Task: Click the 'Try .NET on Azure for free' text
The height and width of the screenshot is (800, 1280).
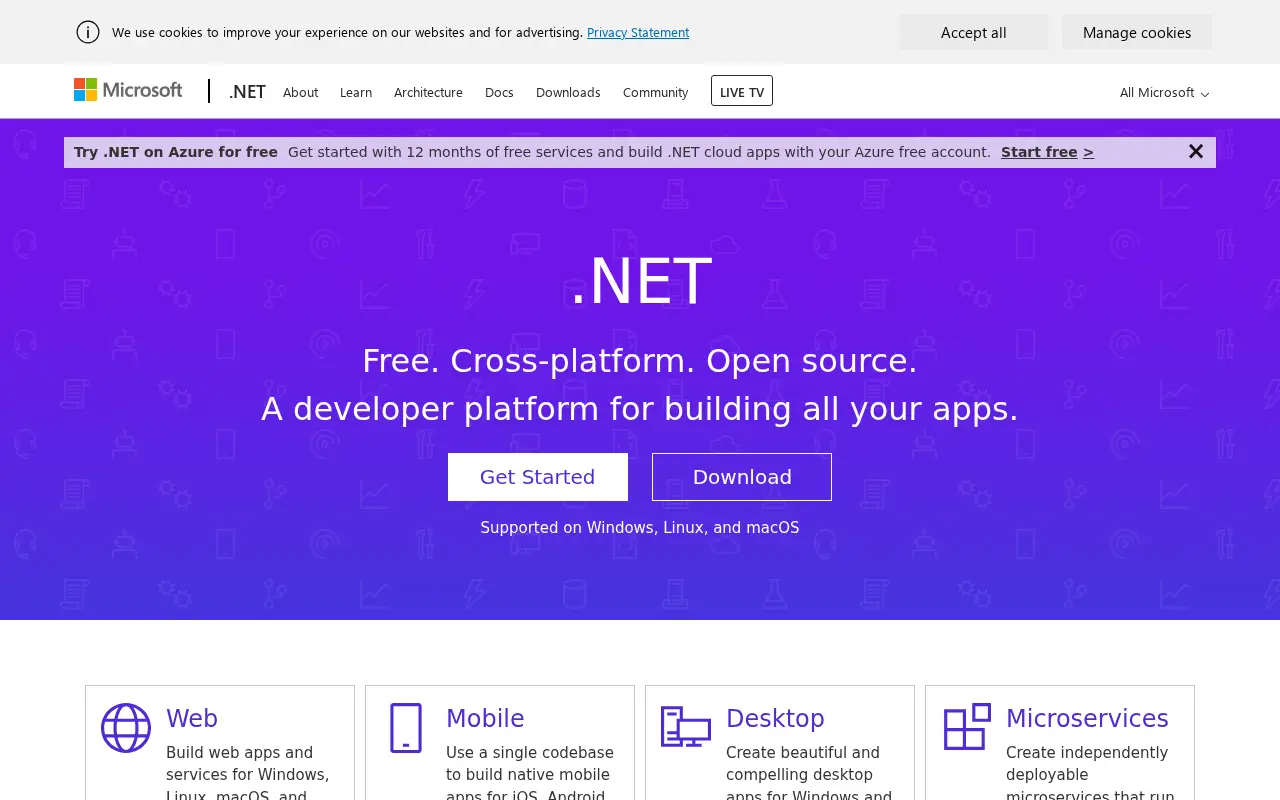Action: point(176,152)
